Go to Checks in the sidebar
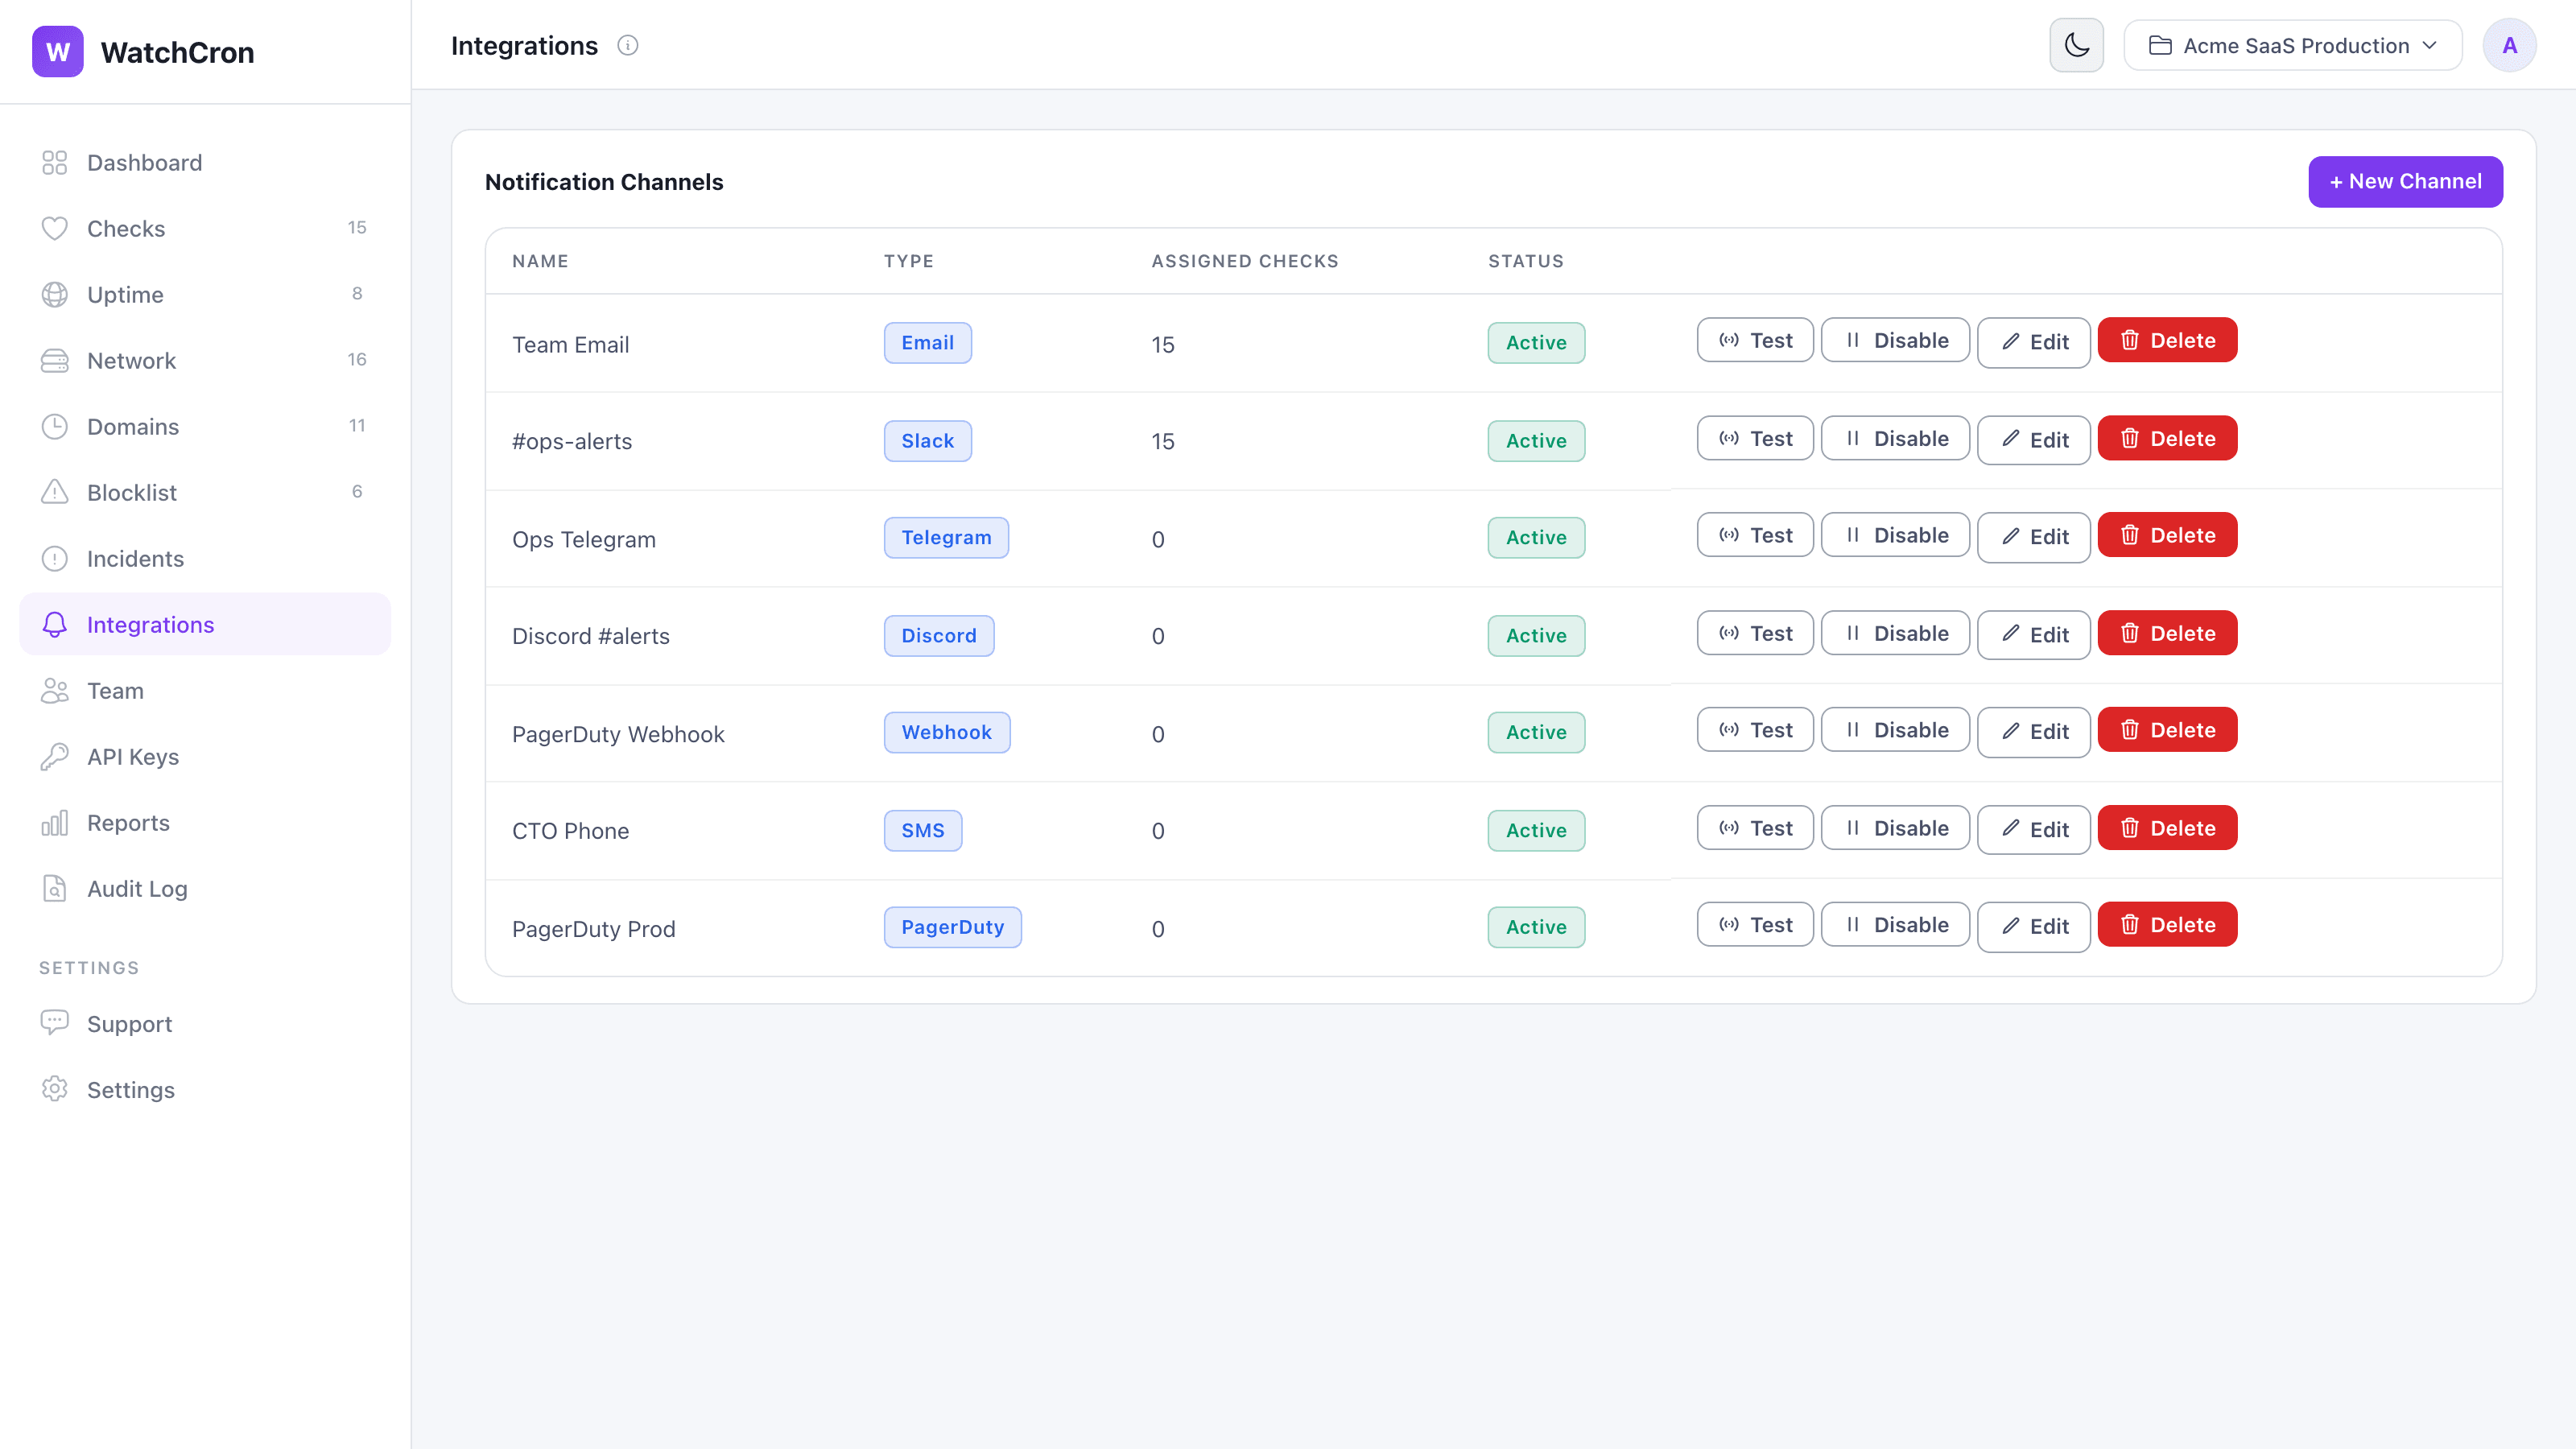 pos(205,229)
